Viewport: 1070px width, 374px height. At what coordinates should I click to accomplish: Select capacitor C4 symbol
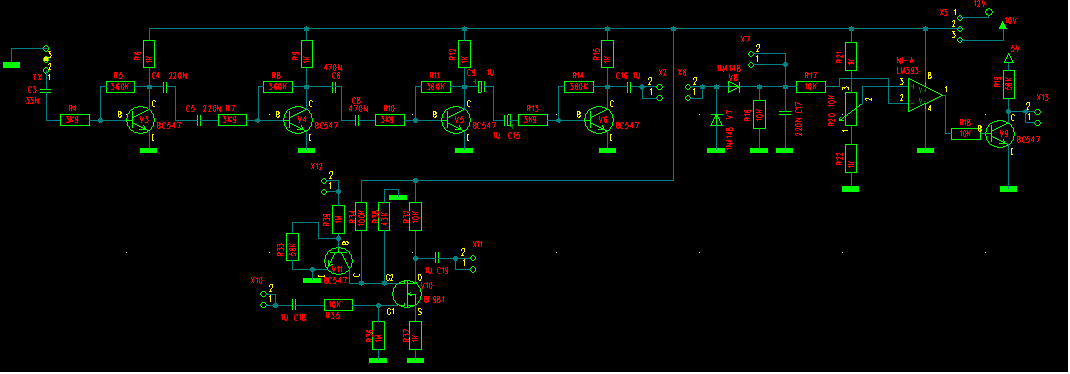tap(164, 87)
